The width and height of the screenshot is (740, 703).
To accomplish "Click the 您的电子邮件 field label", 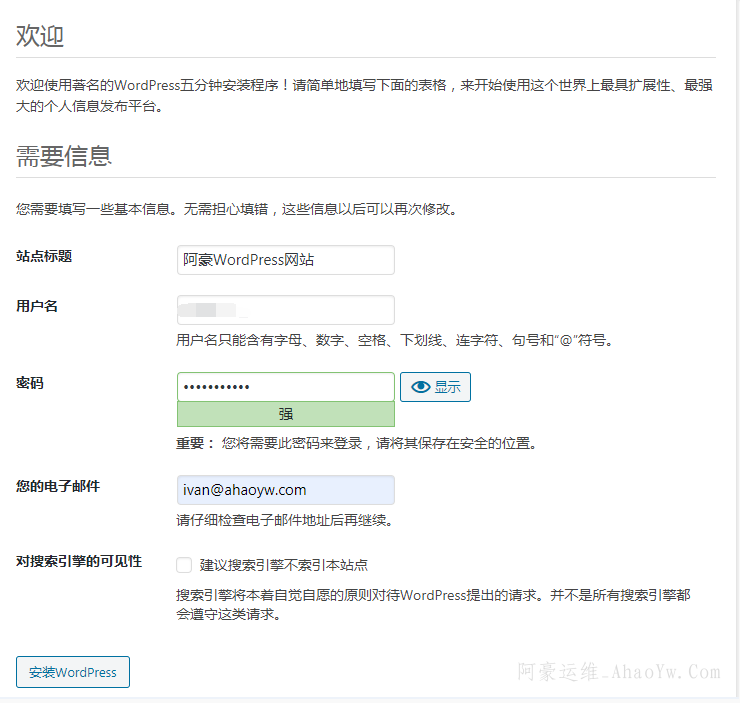I will point(58,486).
